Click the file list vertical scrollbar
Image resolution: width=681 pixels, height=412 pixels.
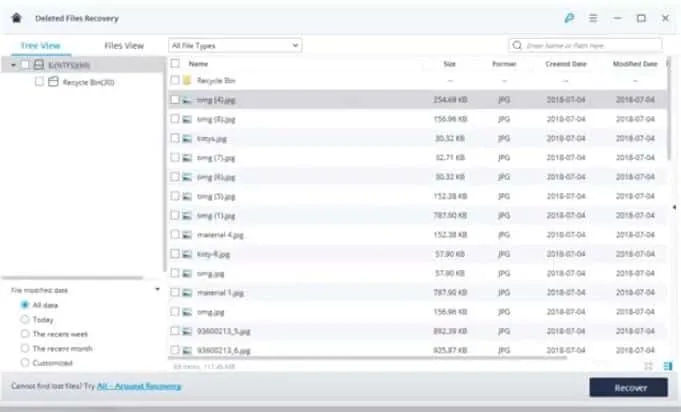669,109
